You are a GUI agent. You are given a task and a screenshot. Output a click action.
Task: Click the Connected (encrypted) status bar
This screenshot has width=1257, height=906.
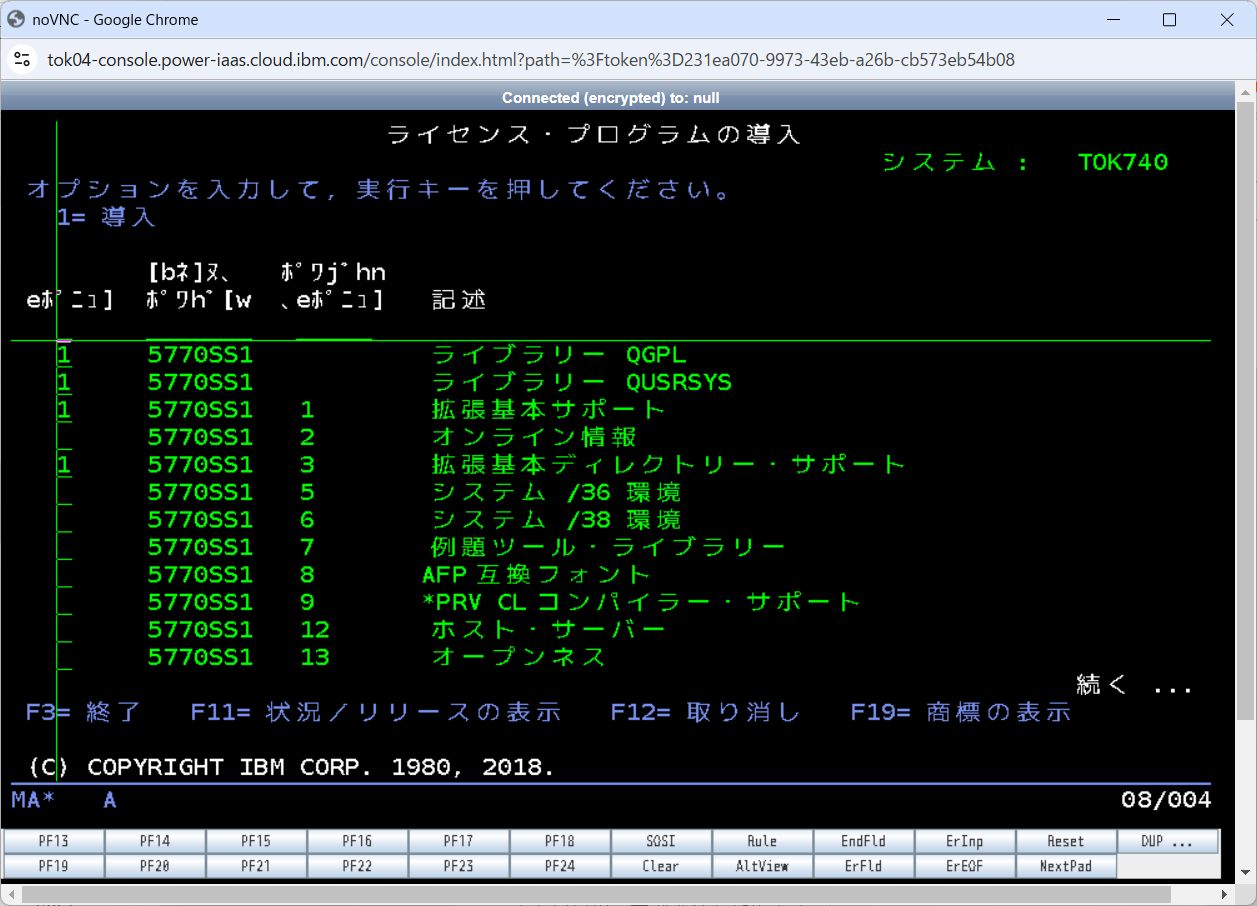pyautogui.click(x=611, y=98)
